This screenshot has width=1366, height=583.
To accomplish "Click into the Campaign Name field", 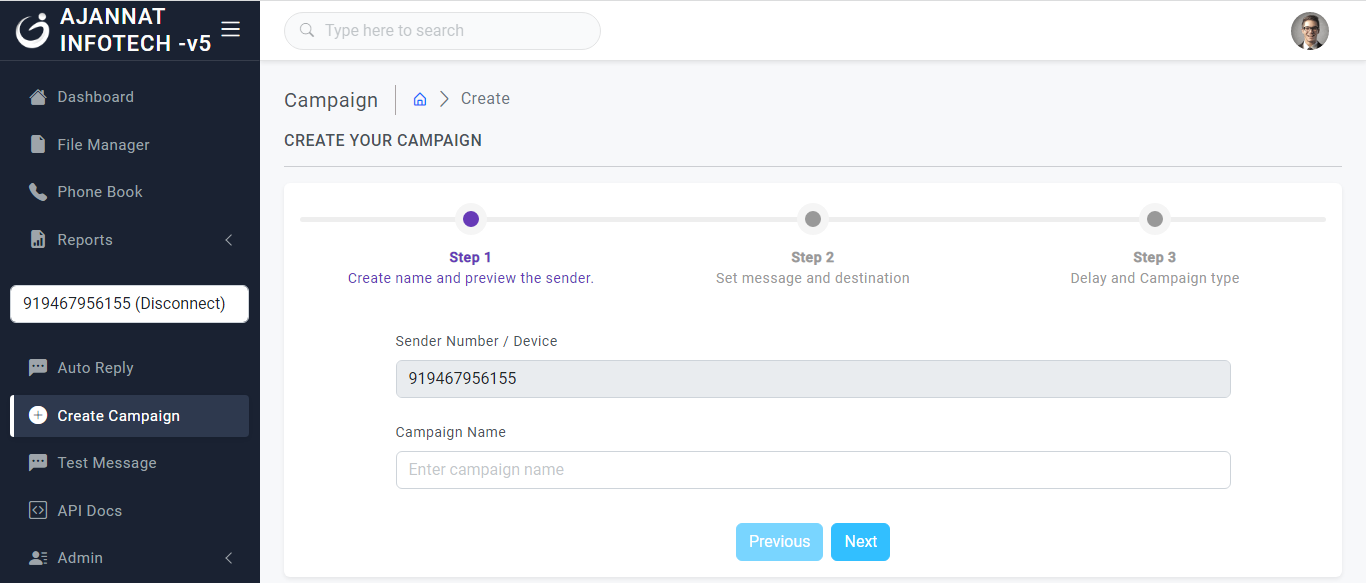I will click(x=812, y=470).
